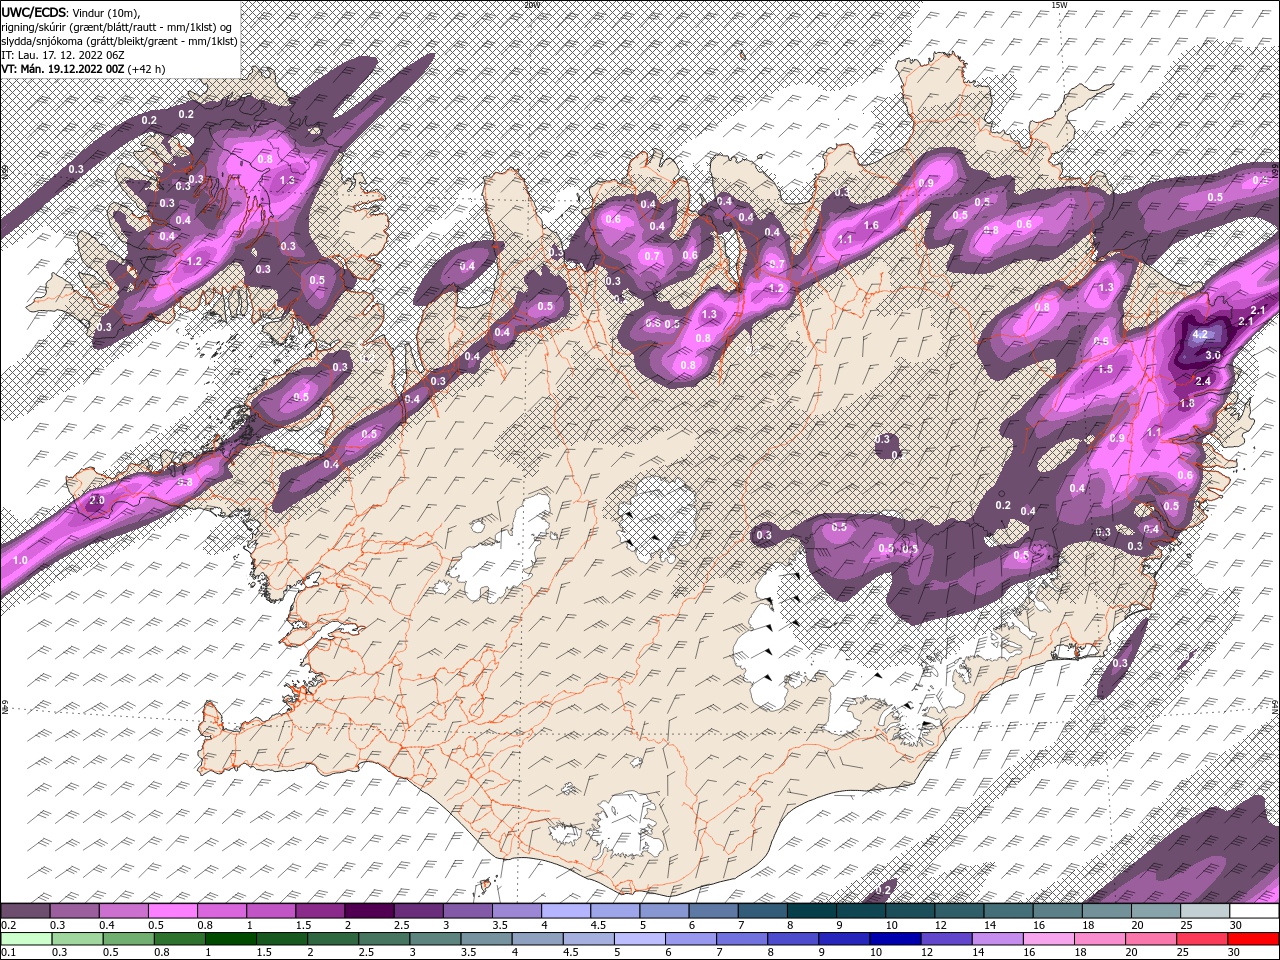Screen dimensions: 1280x960
Task: Click the 15W longitude label at the top
Action: pyautogui.click(x=1059, y=4)
